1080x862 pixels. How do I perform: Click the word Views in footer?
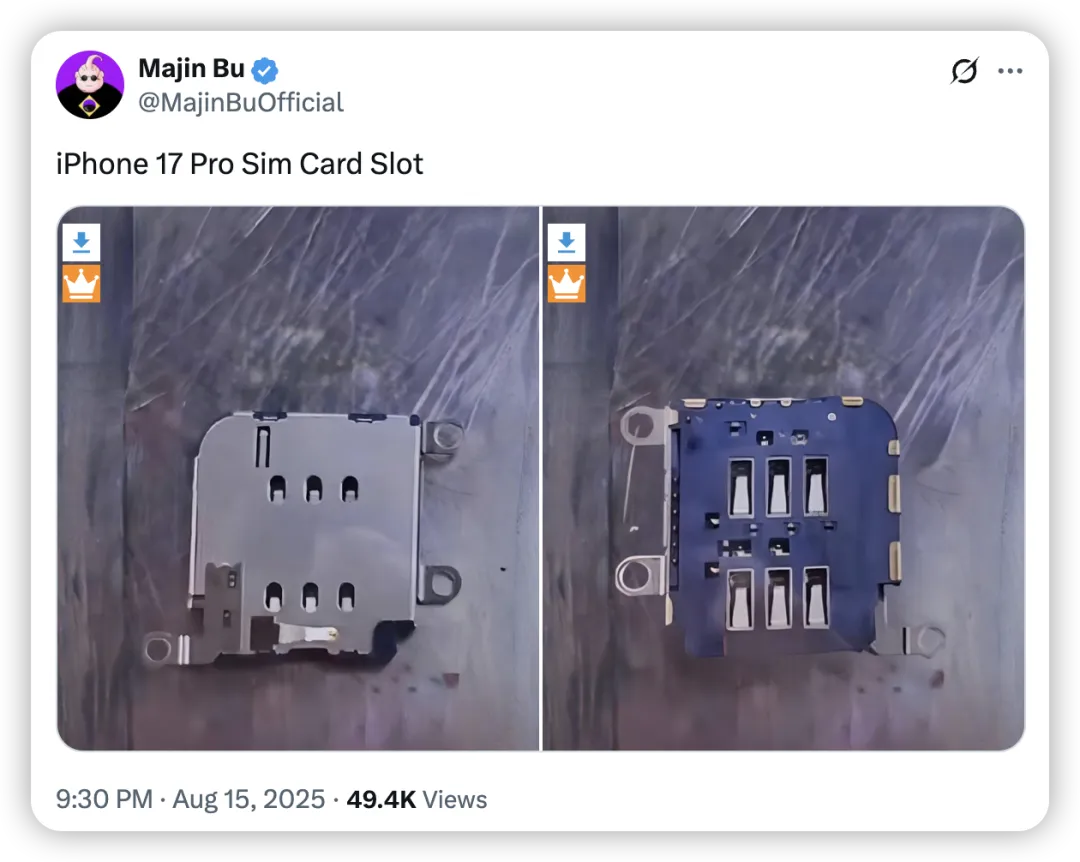(x=455, y=799)
